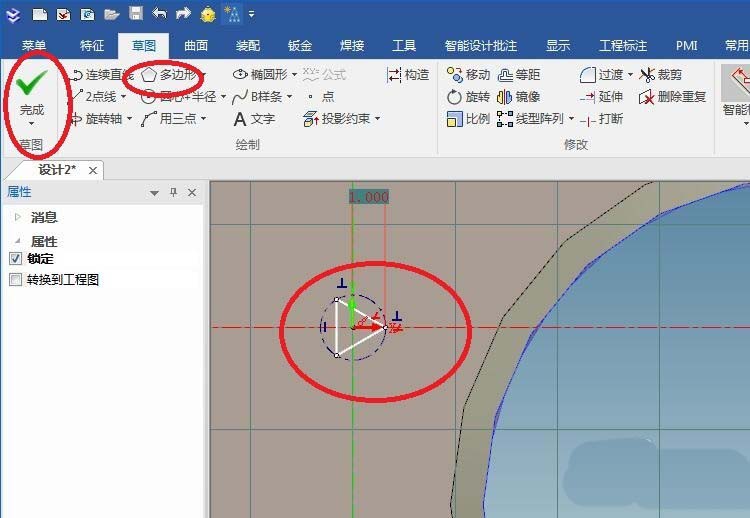Toggle the 构造 construction mode
Viewport: 750px width, 518px height.
[408, 75]
